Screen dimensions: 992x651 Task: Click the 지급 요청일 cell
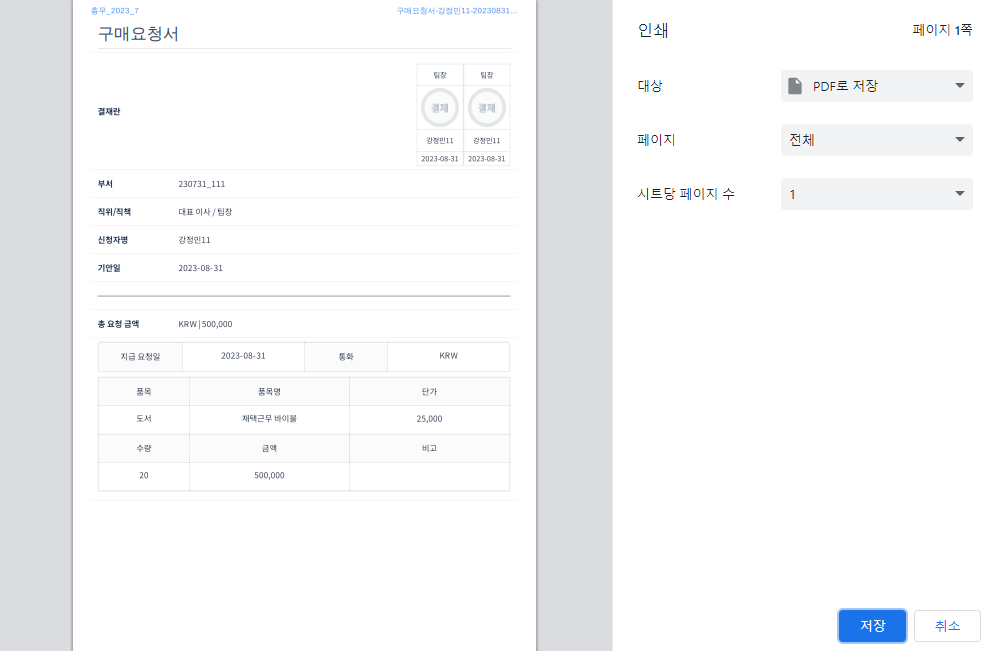point(140,357)
